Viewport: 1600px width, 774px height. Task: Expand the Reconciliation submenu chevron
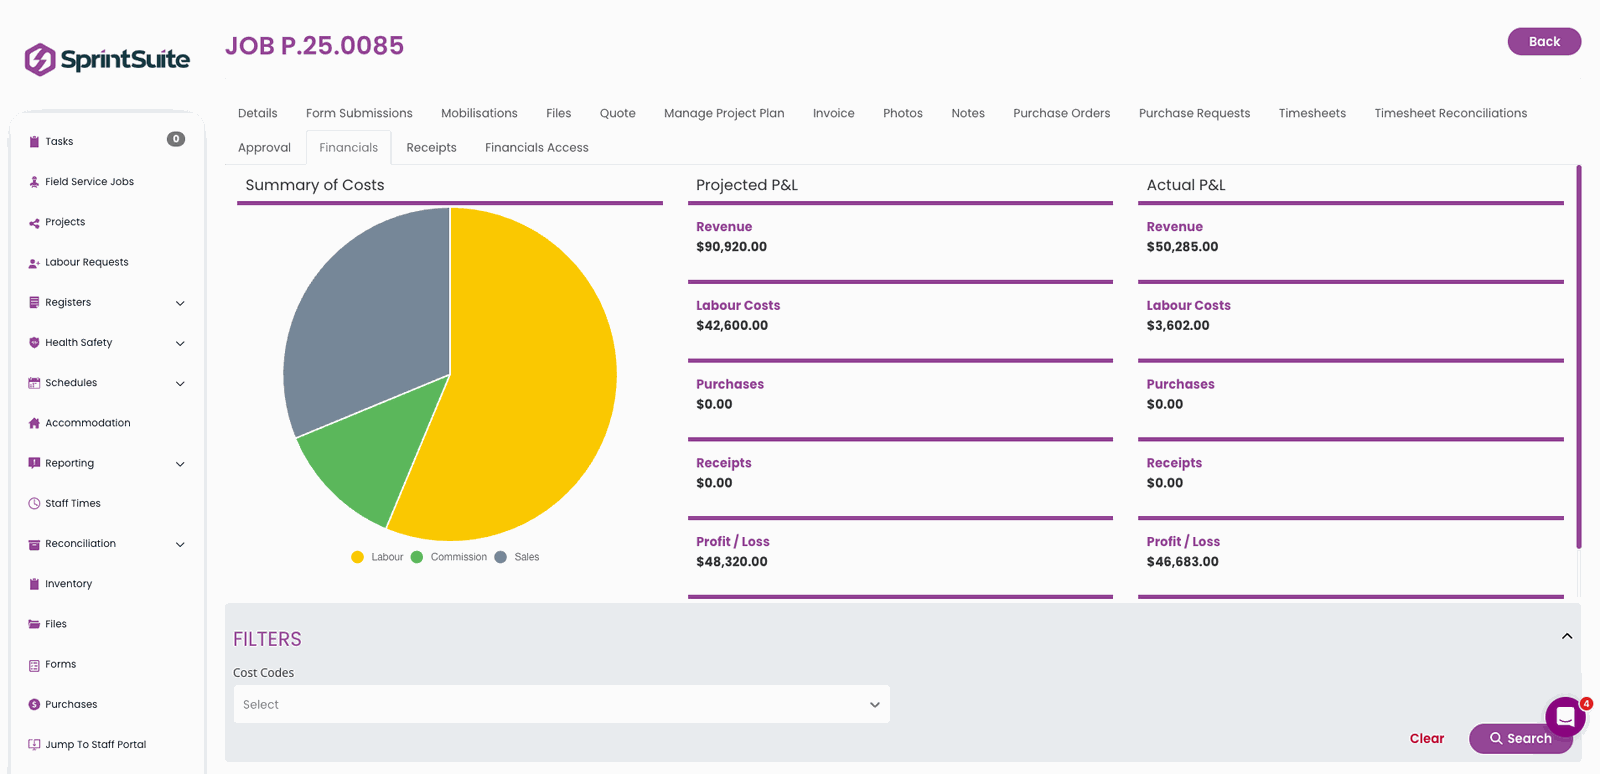pyautogui.click(x=180, y=544)
